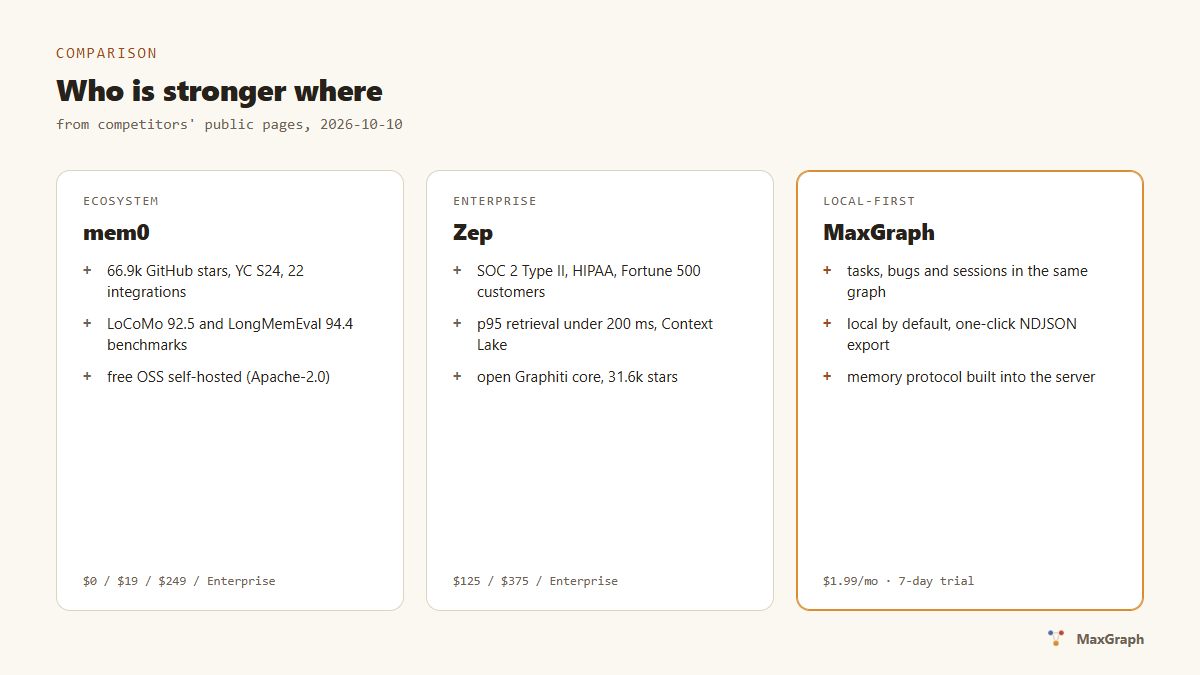Viewport: 1200px width, 675px height.
Task: Select the "COMPARISON" section label
Action: pos(106,53)
